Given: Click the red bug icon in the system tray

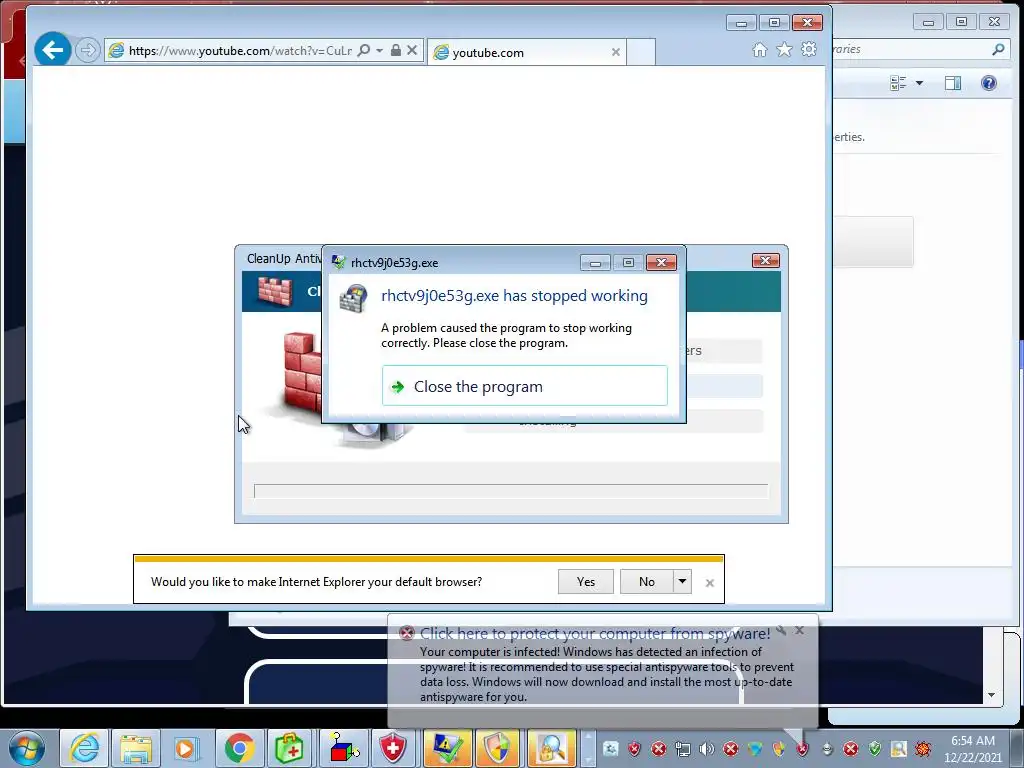Looking at the screenshot, I should pyautogui.click(x=923, y=748).
